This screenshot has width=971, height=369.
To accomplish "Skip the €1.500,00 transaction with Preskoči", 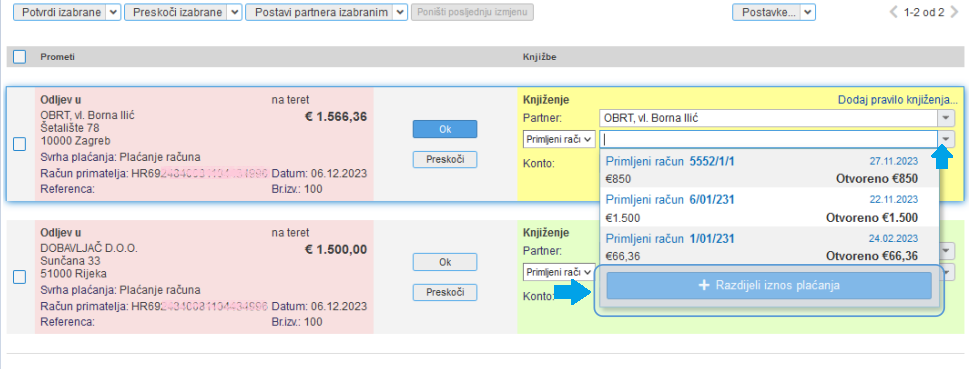I will coord(445,292).
